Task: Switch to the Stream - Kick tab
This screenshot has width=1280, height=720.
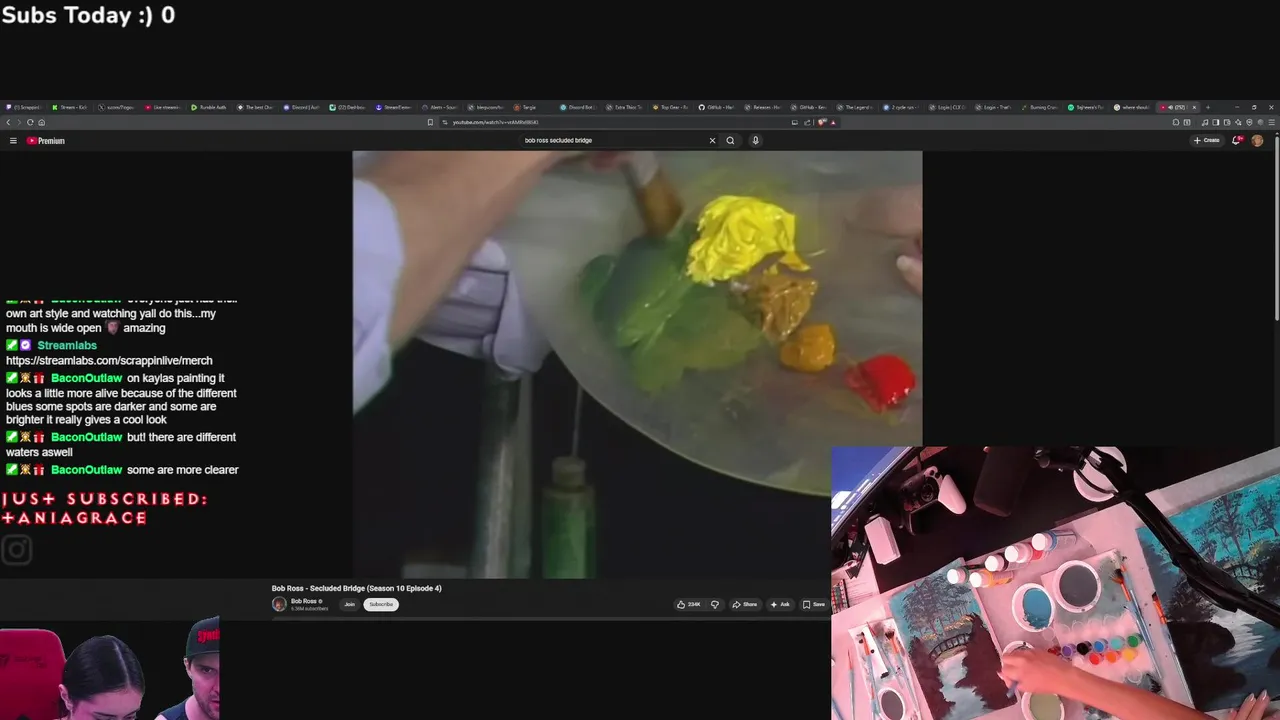Action: click(x=69, y=107)
